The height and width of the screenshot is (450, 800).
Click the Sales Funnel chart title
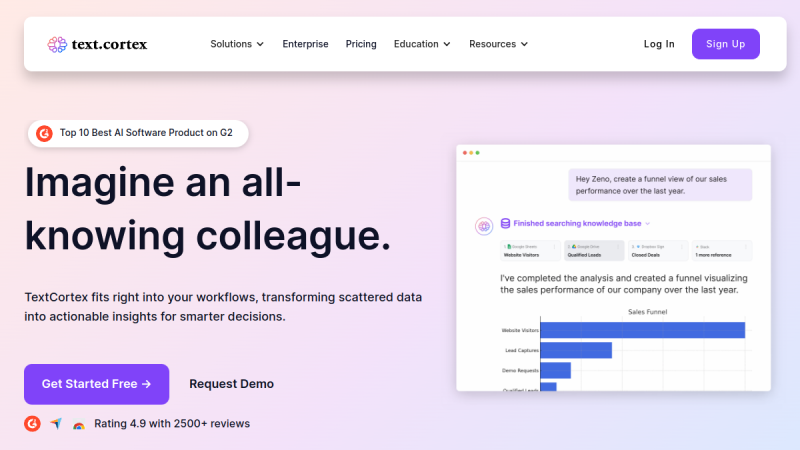[x=647, y=312]
